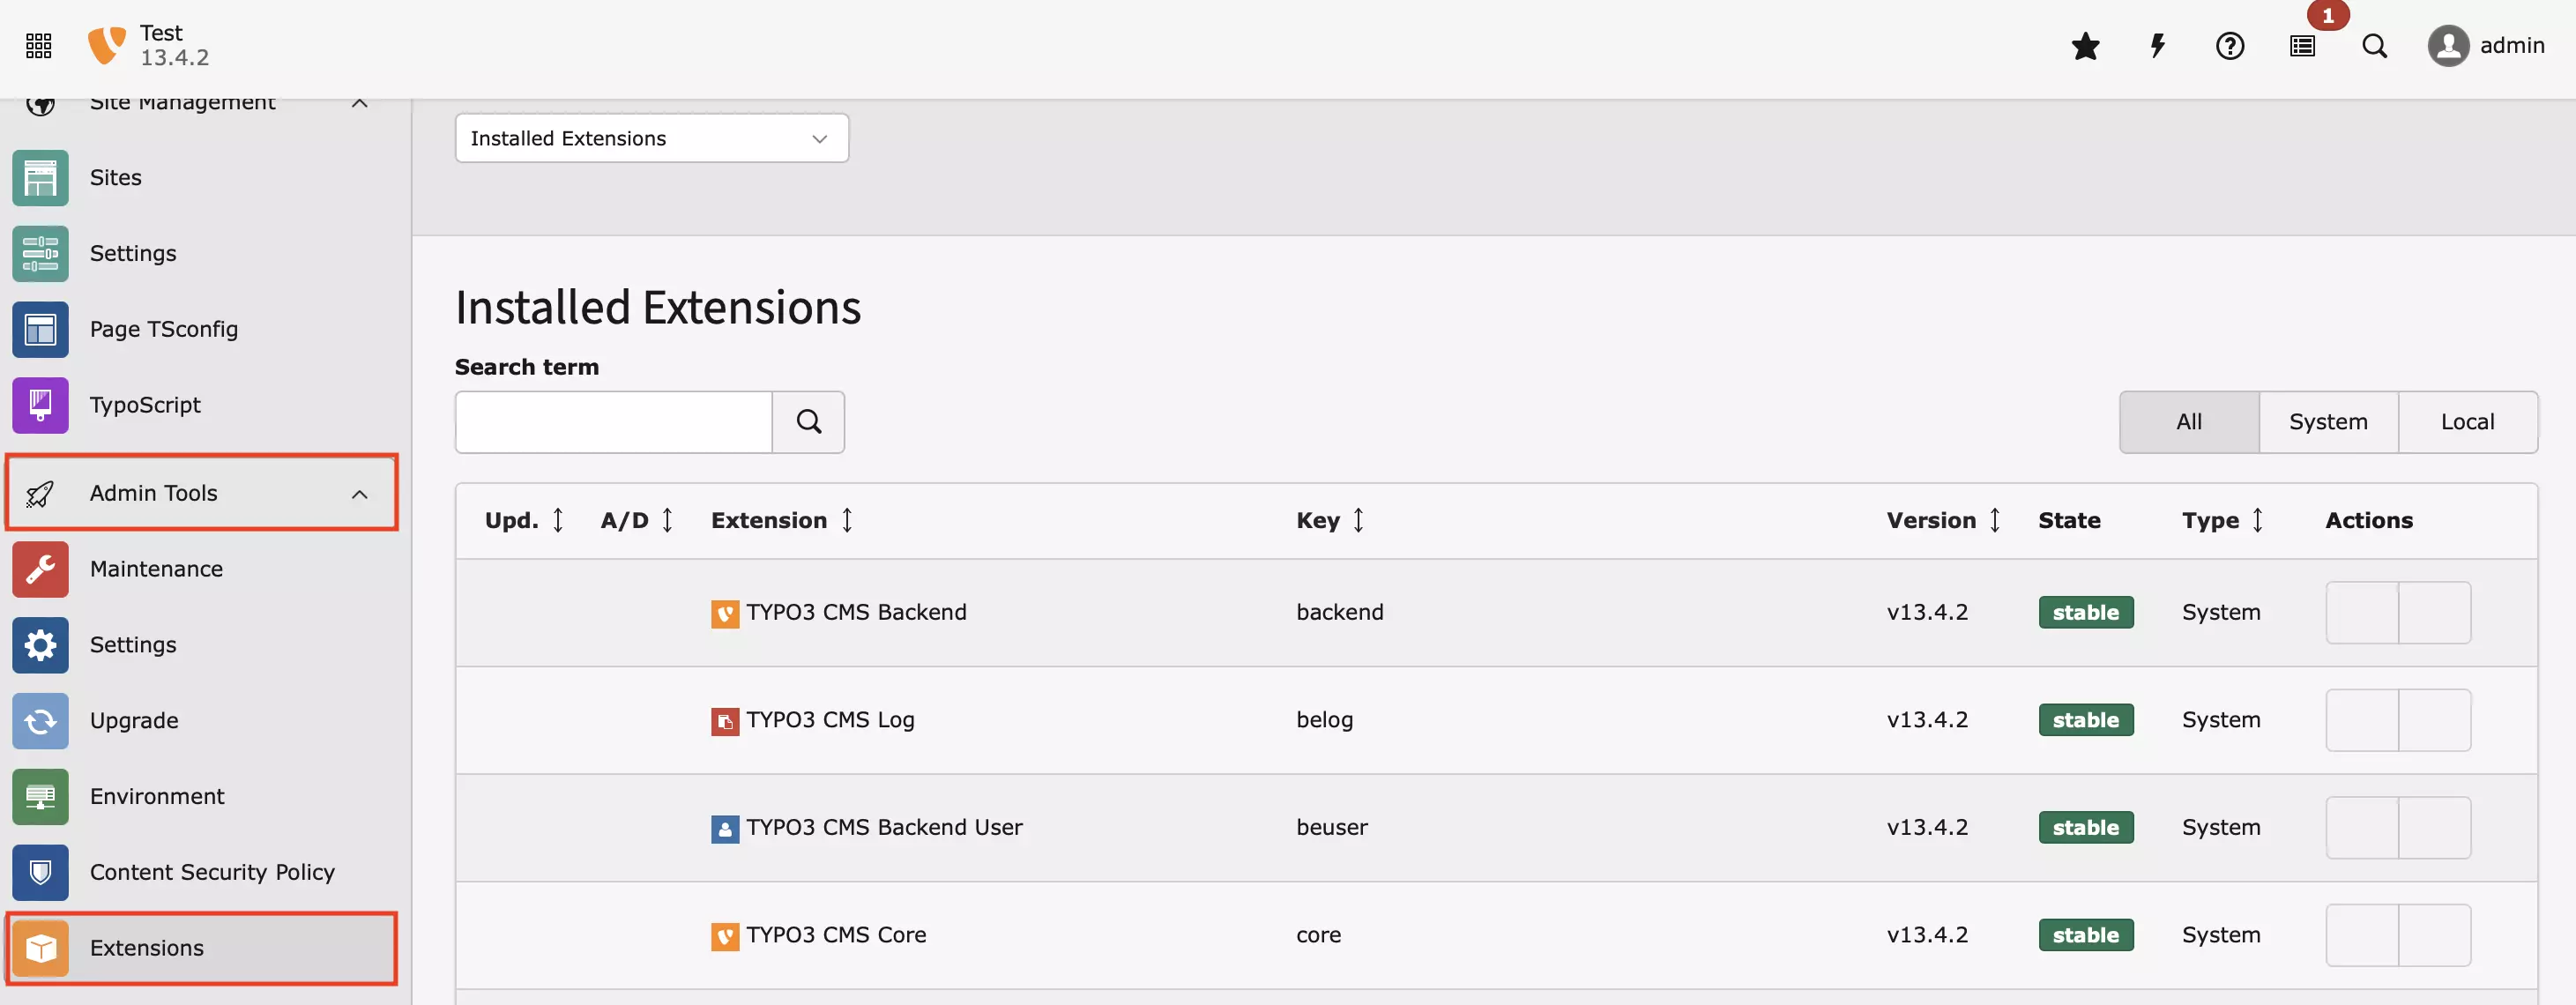The height and width of the screenshot is (1005, 2576).
Task: Click the Sites icon in sidebar
Action: pos(40,177)
